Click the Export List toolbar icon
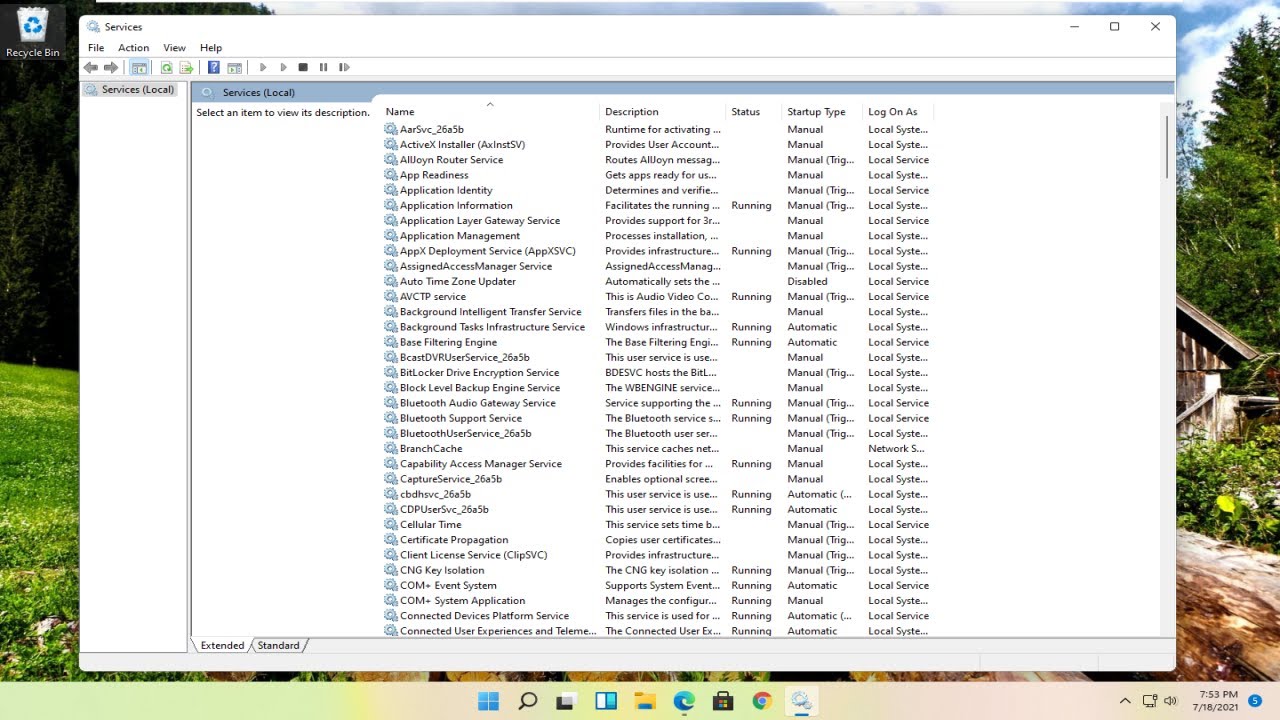The image size is (1280, 720). [186, 67]
